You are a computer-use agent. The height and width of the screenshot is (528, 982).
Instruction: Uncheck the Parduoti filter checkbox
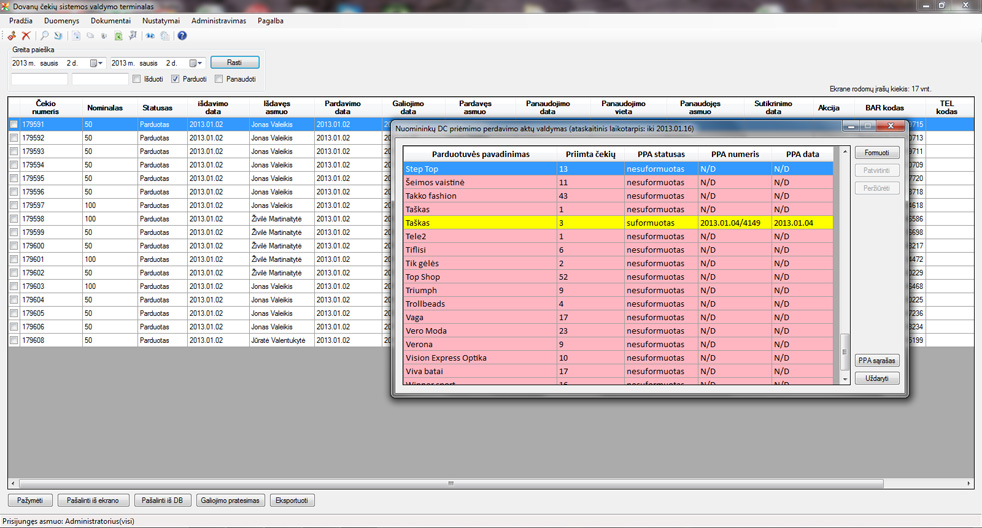click(175, 79)
